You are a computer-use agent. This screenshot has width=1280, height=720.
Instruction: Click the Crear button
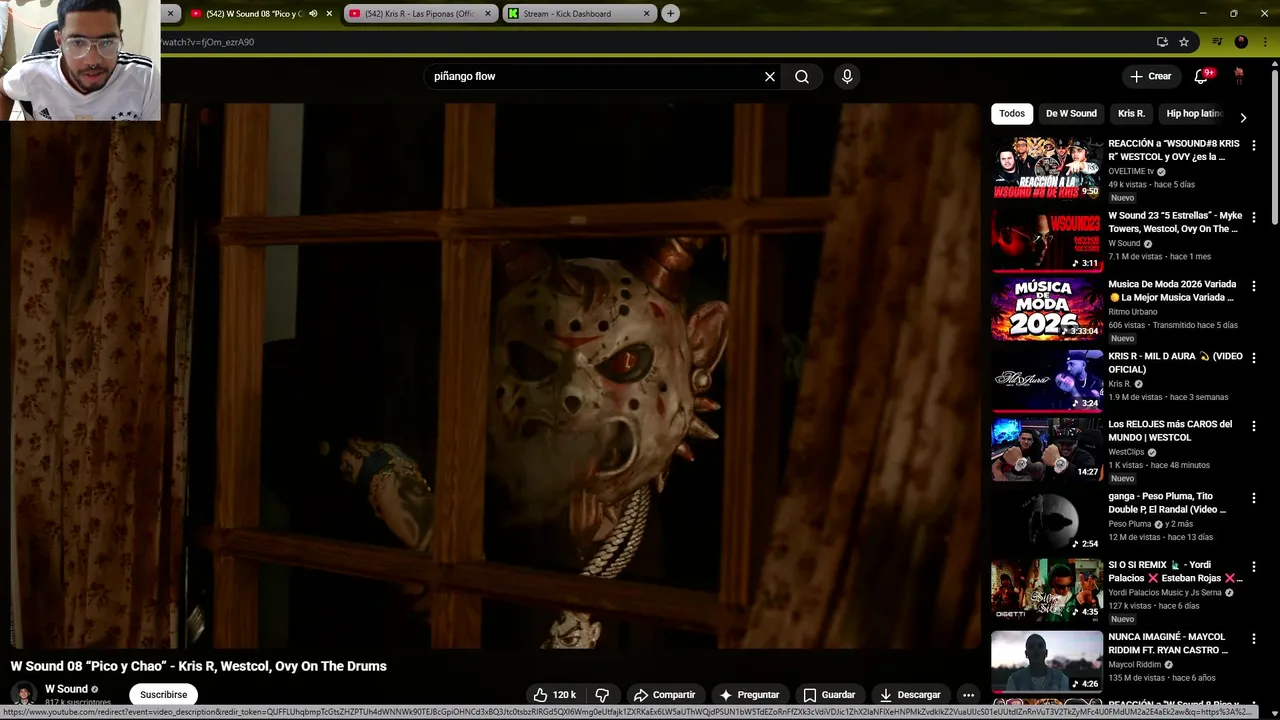point(1150,76)
